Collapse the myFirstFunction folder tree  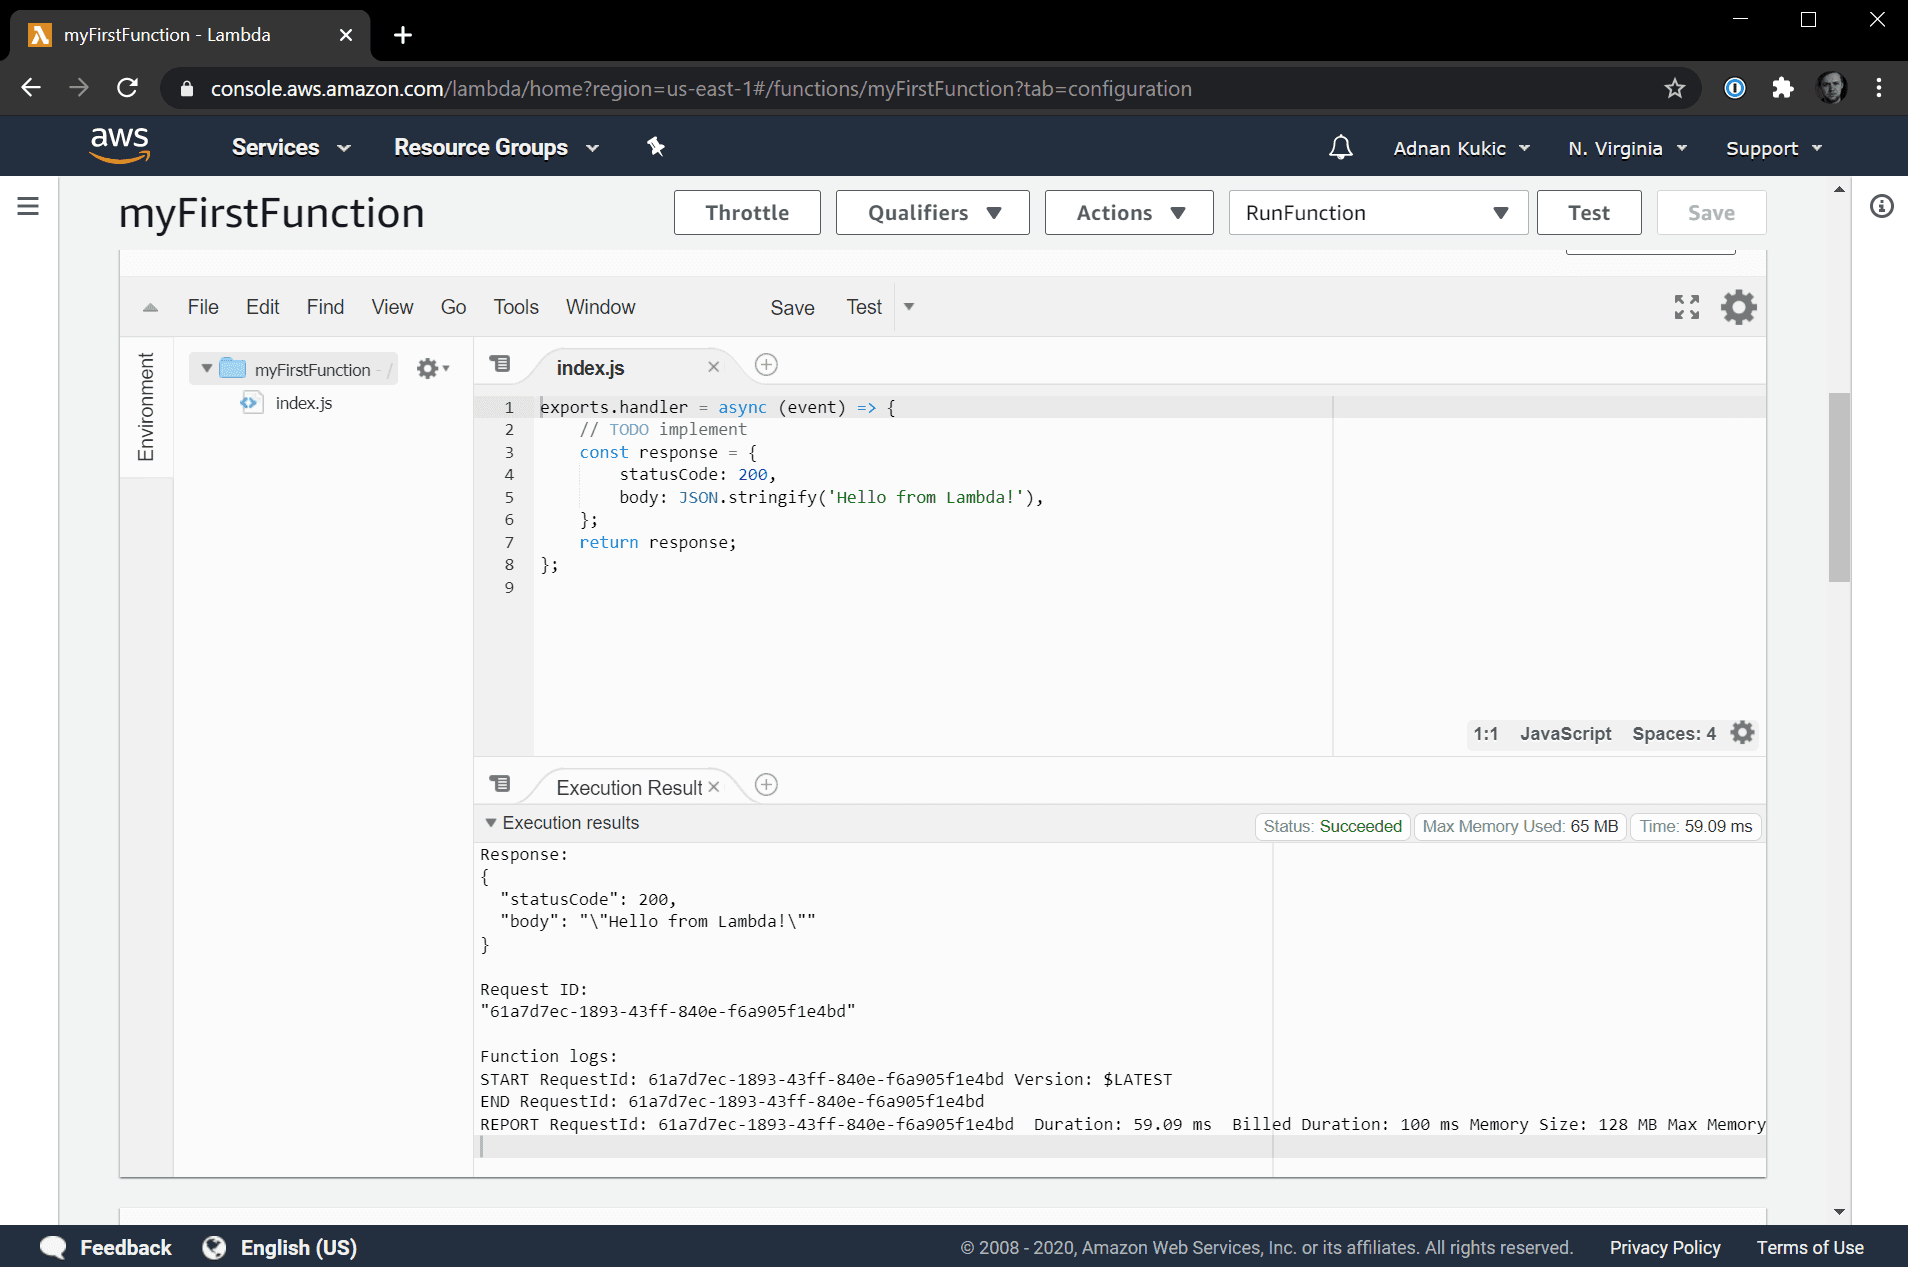[x=207, y=369]
